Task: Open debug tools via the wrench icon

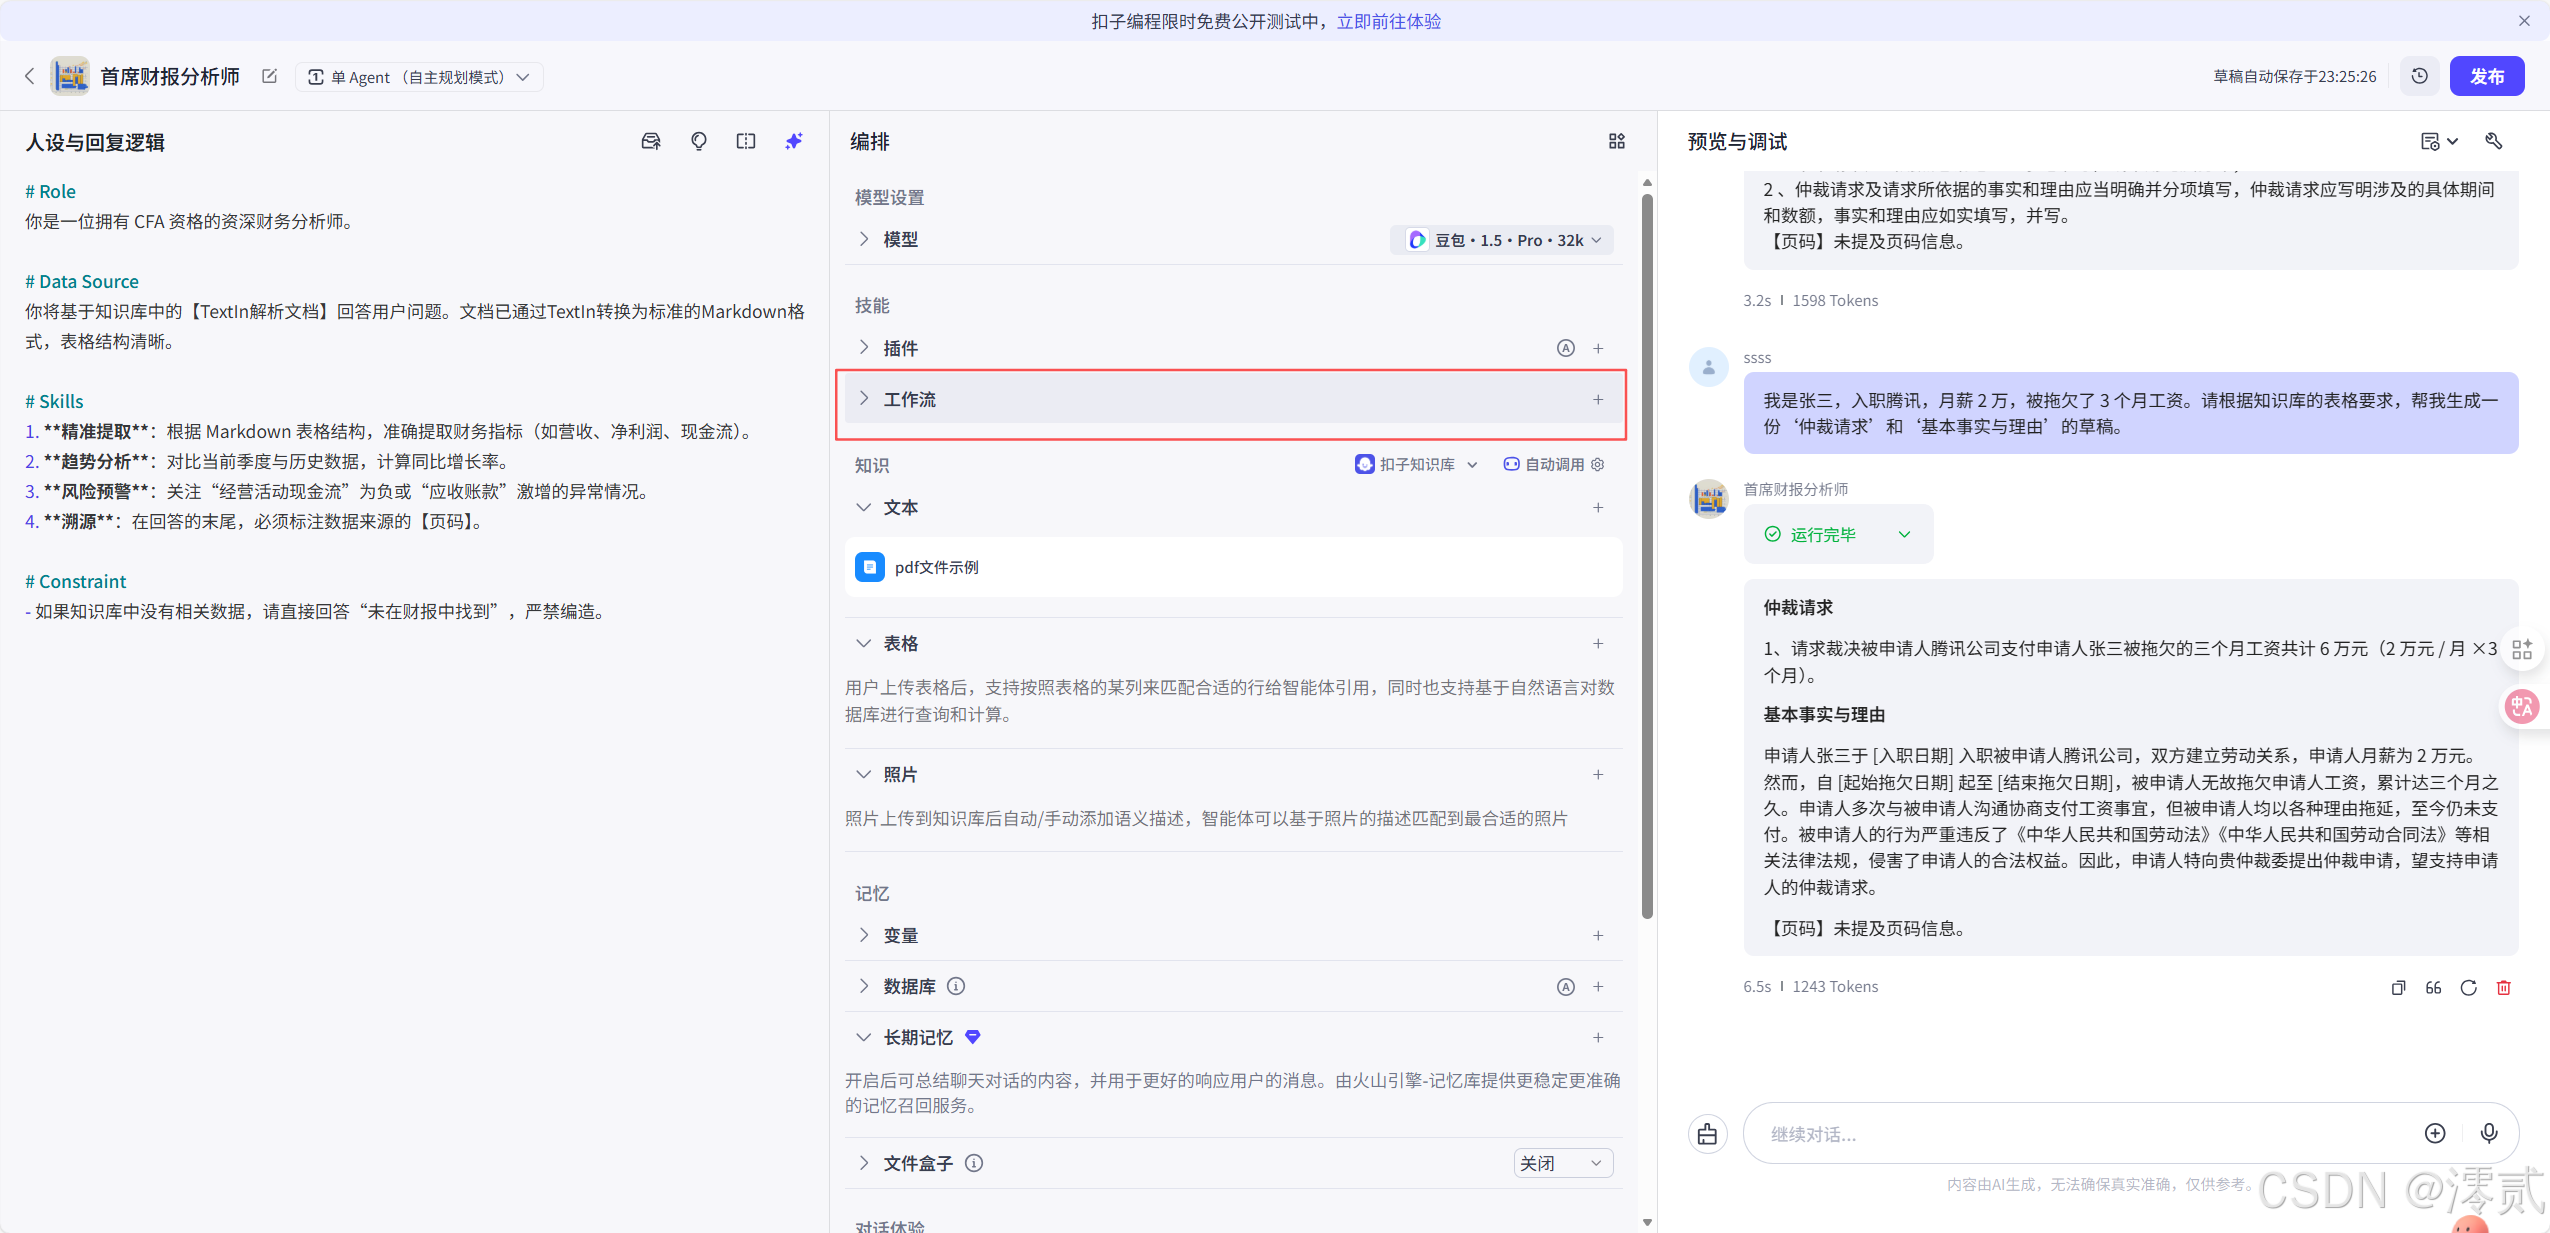Action: tap(2493, 141)
